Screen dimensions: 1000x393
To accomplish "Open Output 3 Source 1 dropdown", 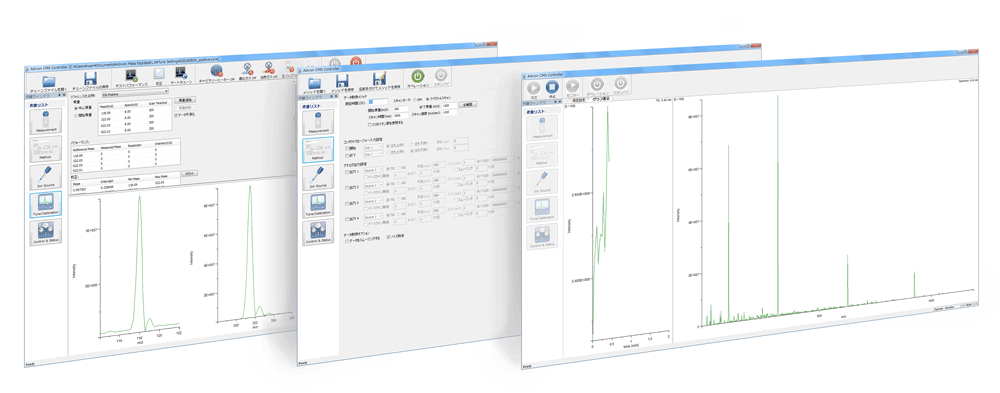I will [373, 201].
